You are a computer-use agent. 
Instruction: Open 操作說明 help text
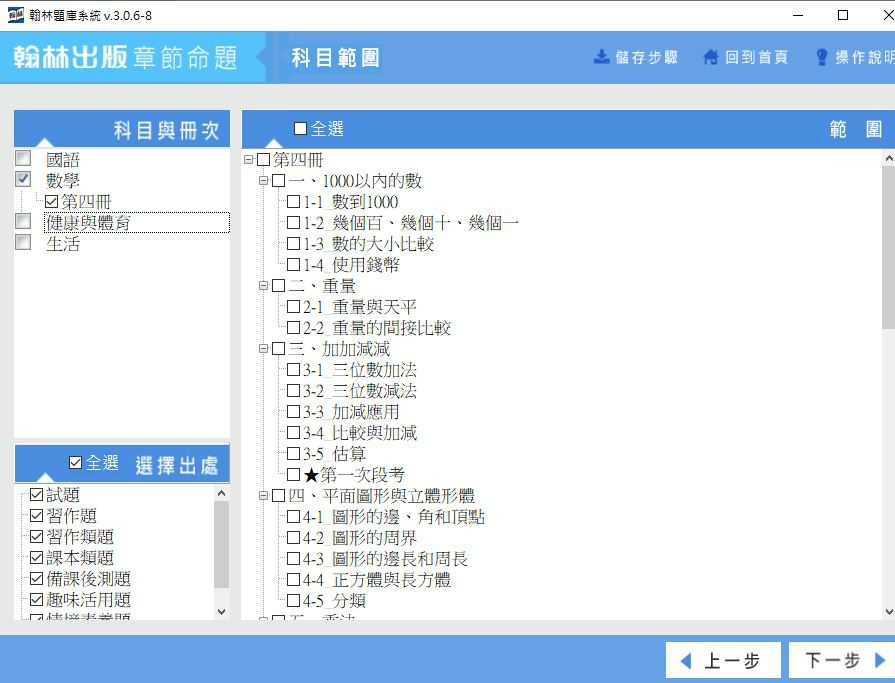pyautogui.click(x=865, y=57)
